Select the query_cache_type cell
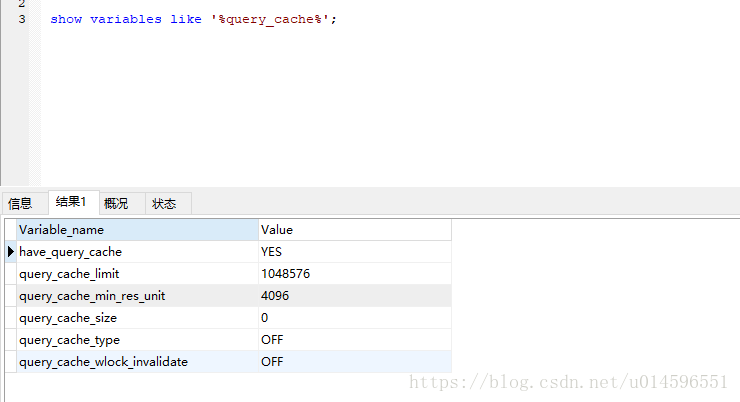740x402 pixels. click(137, 340)
